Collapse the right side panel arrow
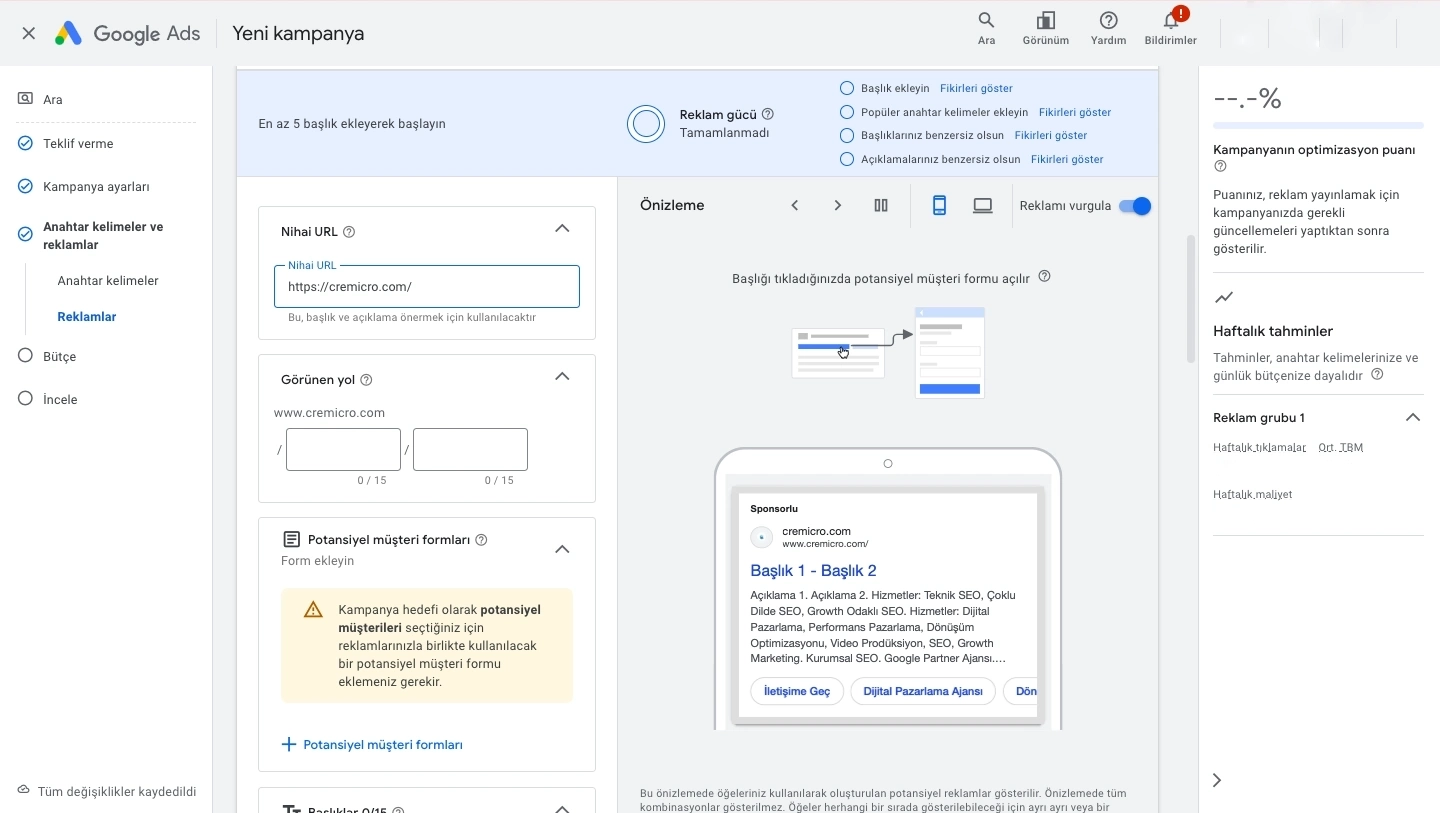Image resolution: width=1440 pixels, height=813 pixels. click(1217, 780)
